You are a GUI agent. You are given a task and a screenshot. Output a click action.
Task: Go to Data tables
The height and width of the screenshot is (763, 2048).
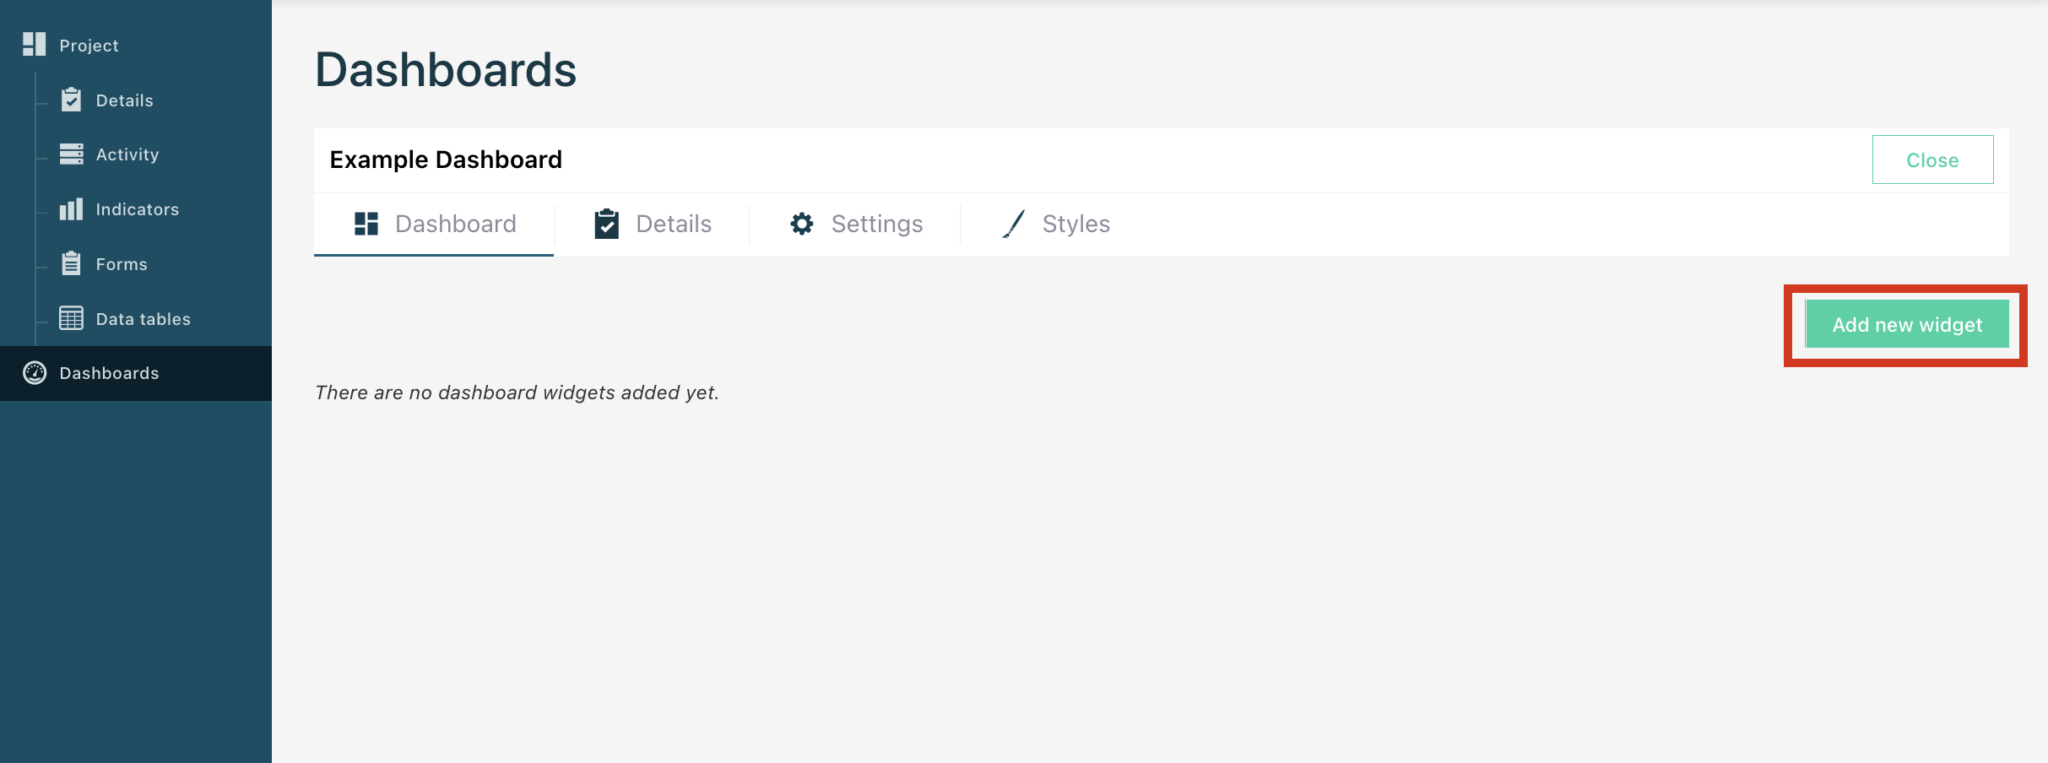tap(143, 319)
